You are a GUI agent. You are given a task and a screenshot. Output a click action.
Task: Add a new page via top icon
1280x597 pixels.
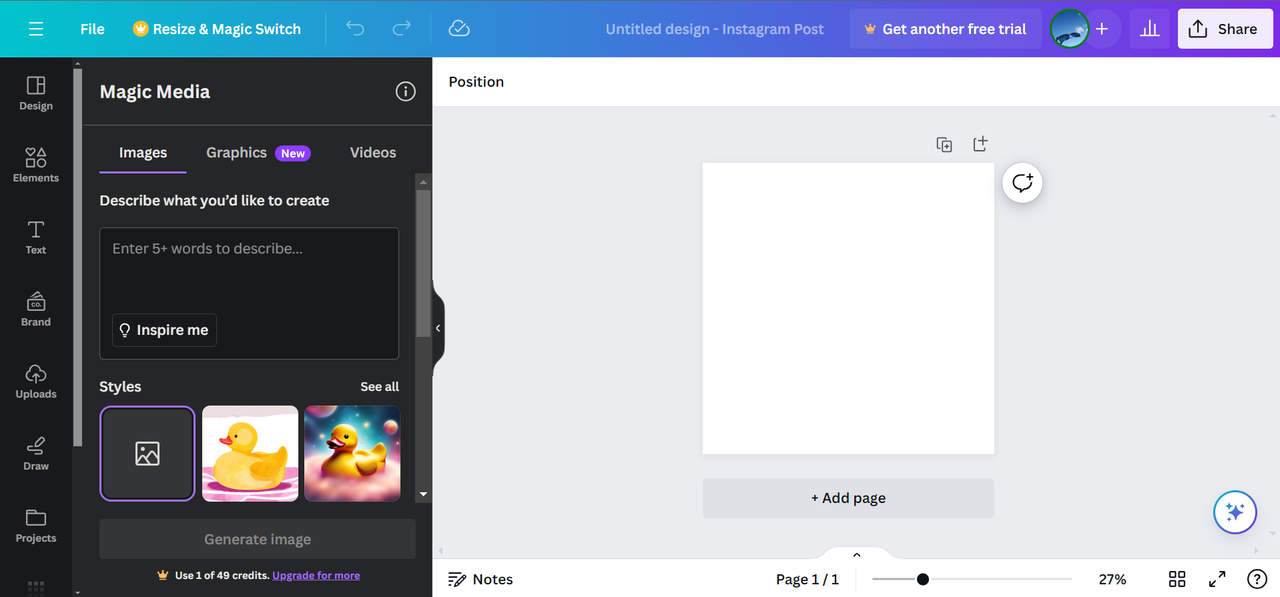980,145
